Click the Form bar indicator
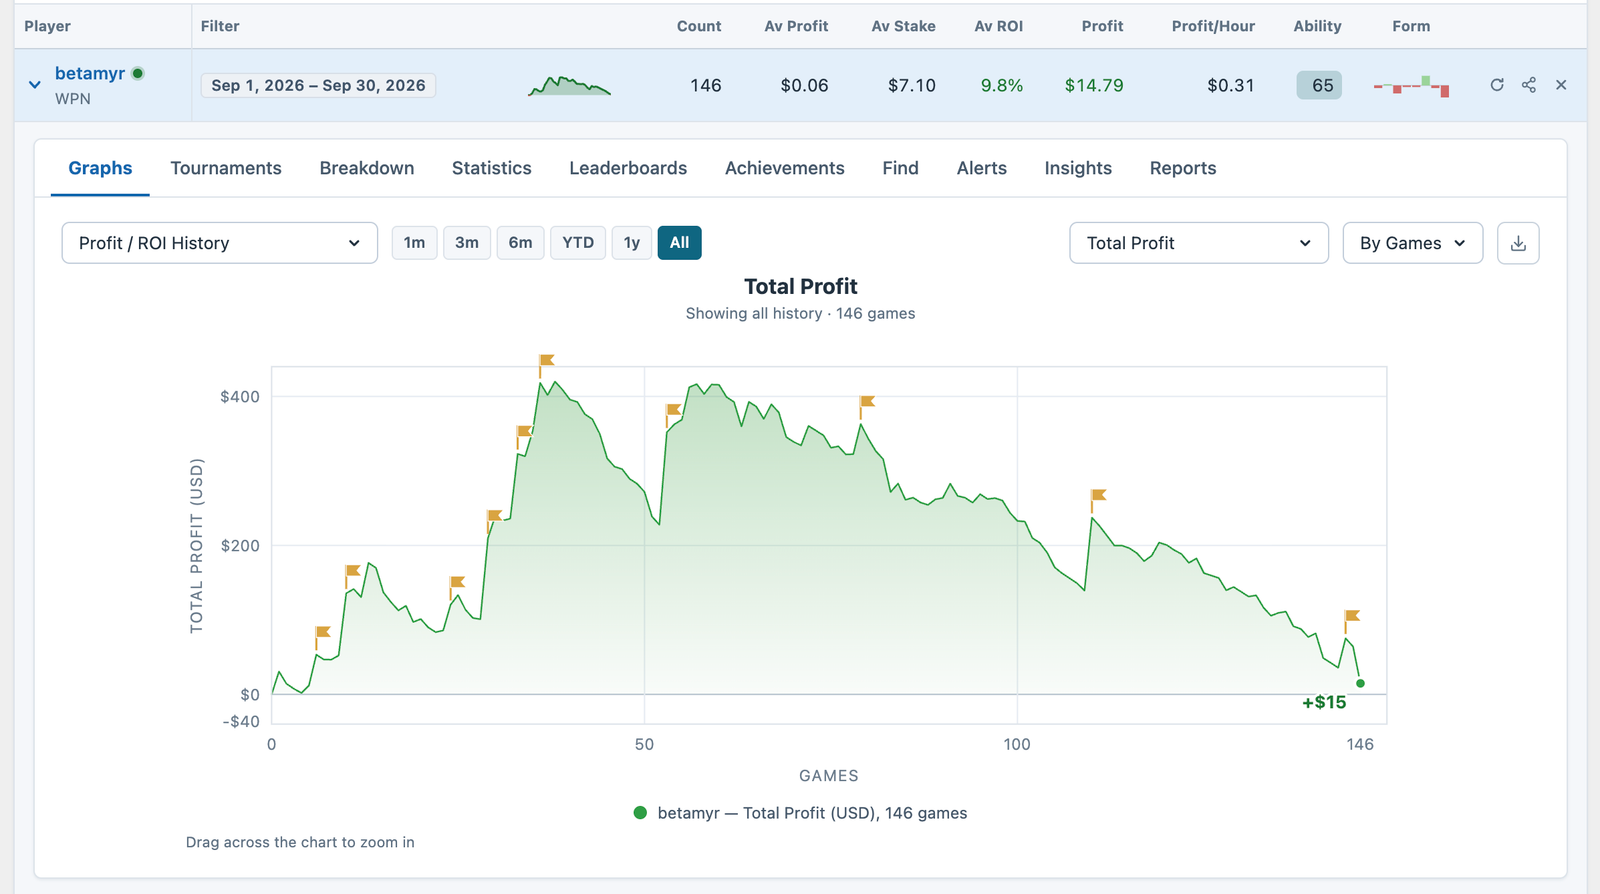This screenshot has width=1600, height=894. pyautogui.click(x=1412, y=86)
